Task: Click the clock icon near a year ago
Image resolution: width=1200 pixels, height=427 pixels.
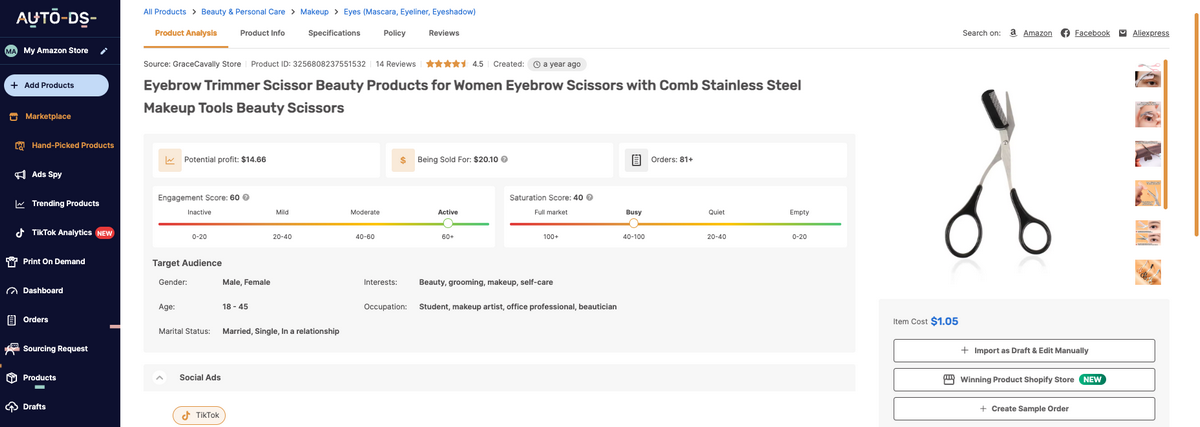Action: click(537, 64)
